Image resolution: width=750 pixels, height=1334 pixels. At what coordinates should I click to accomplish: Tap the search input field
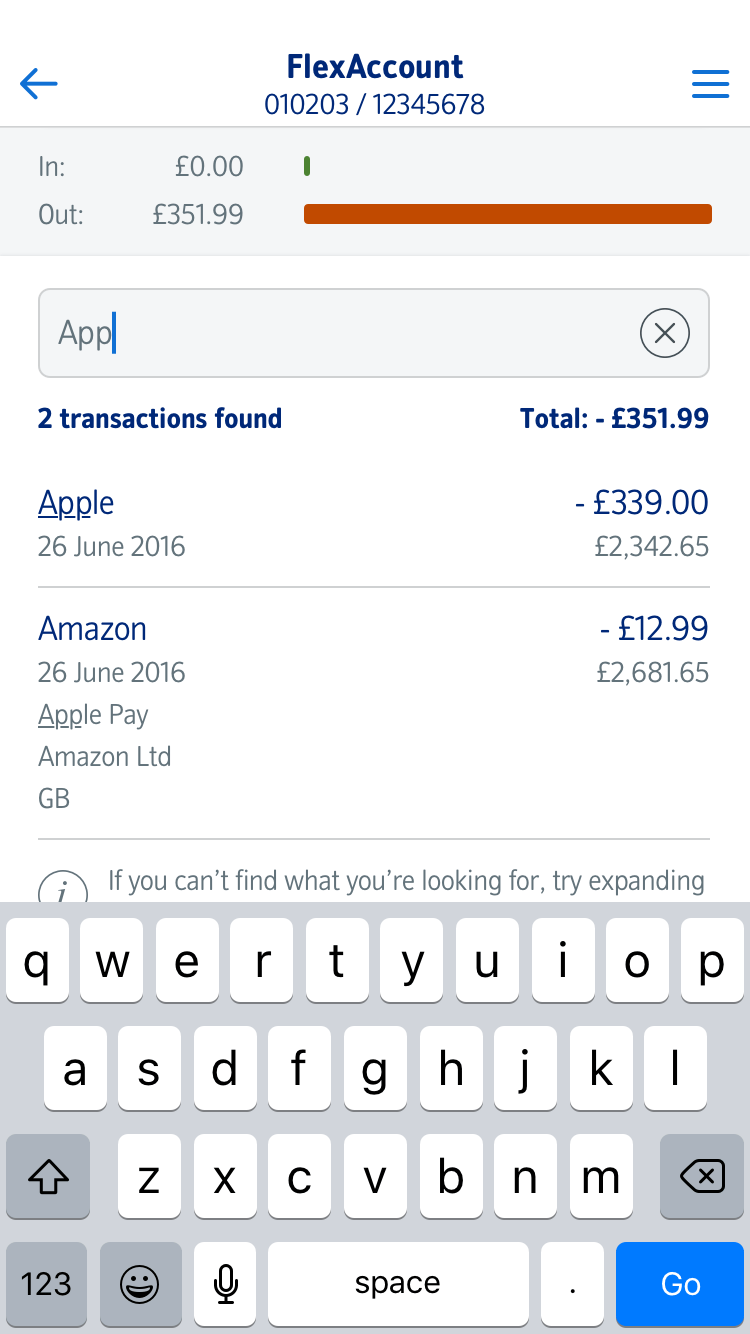point(340,333)
